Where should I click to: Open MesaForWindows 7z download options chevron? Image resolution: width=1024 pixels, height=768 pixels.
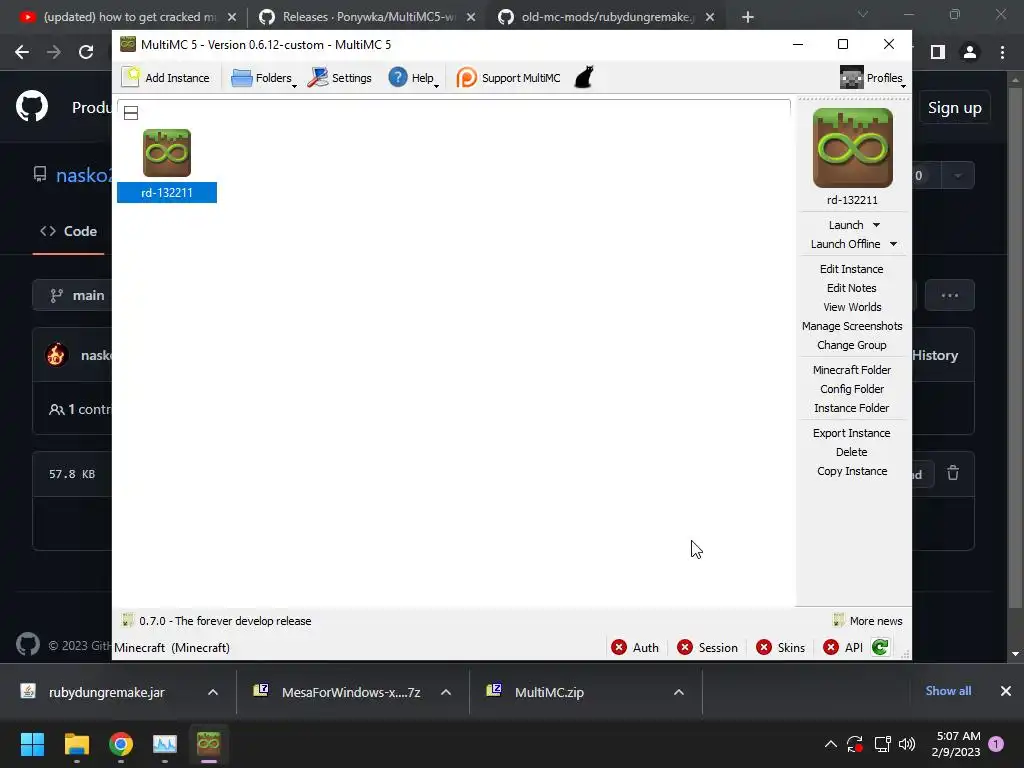[446, 692]
